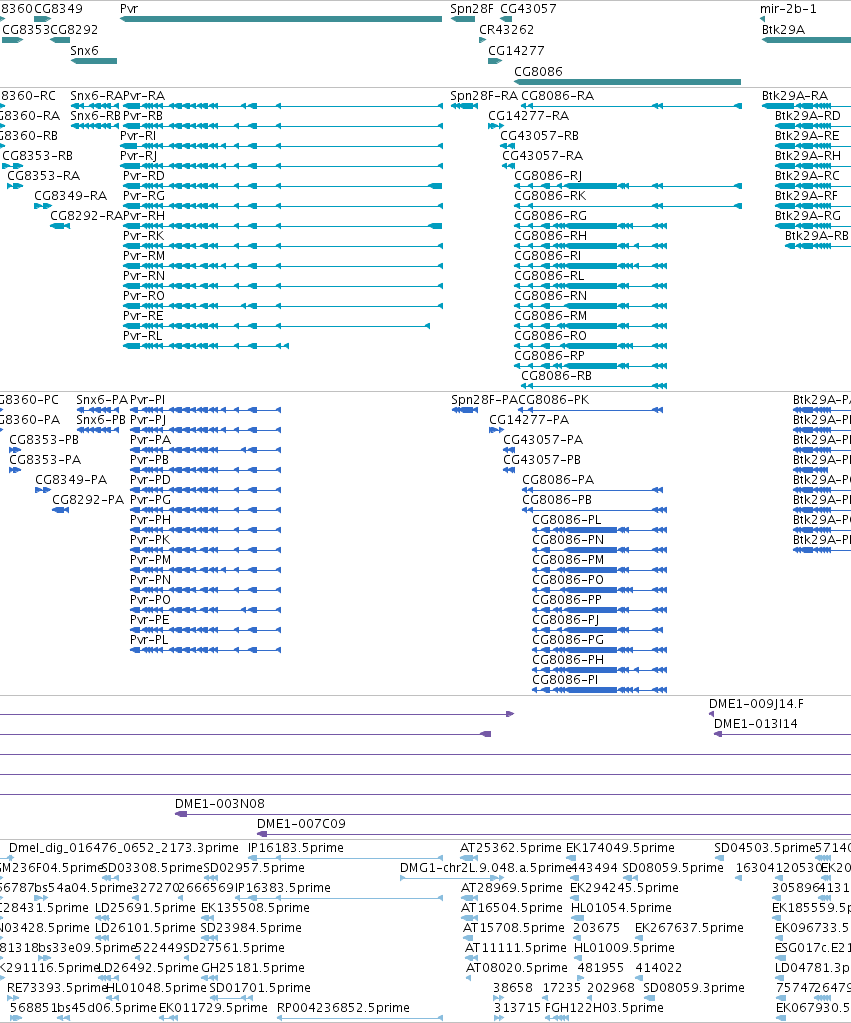Select the AT25362.5prime EST label

tap(511, 848)
